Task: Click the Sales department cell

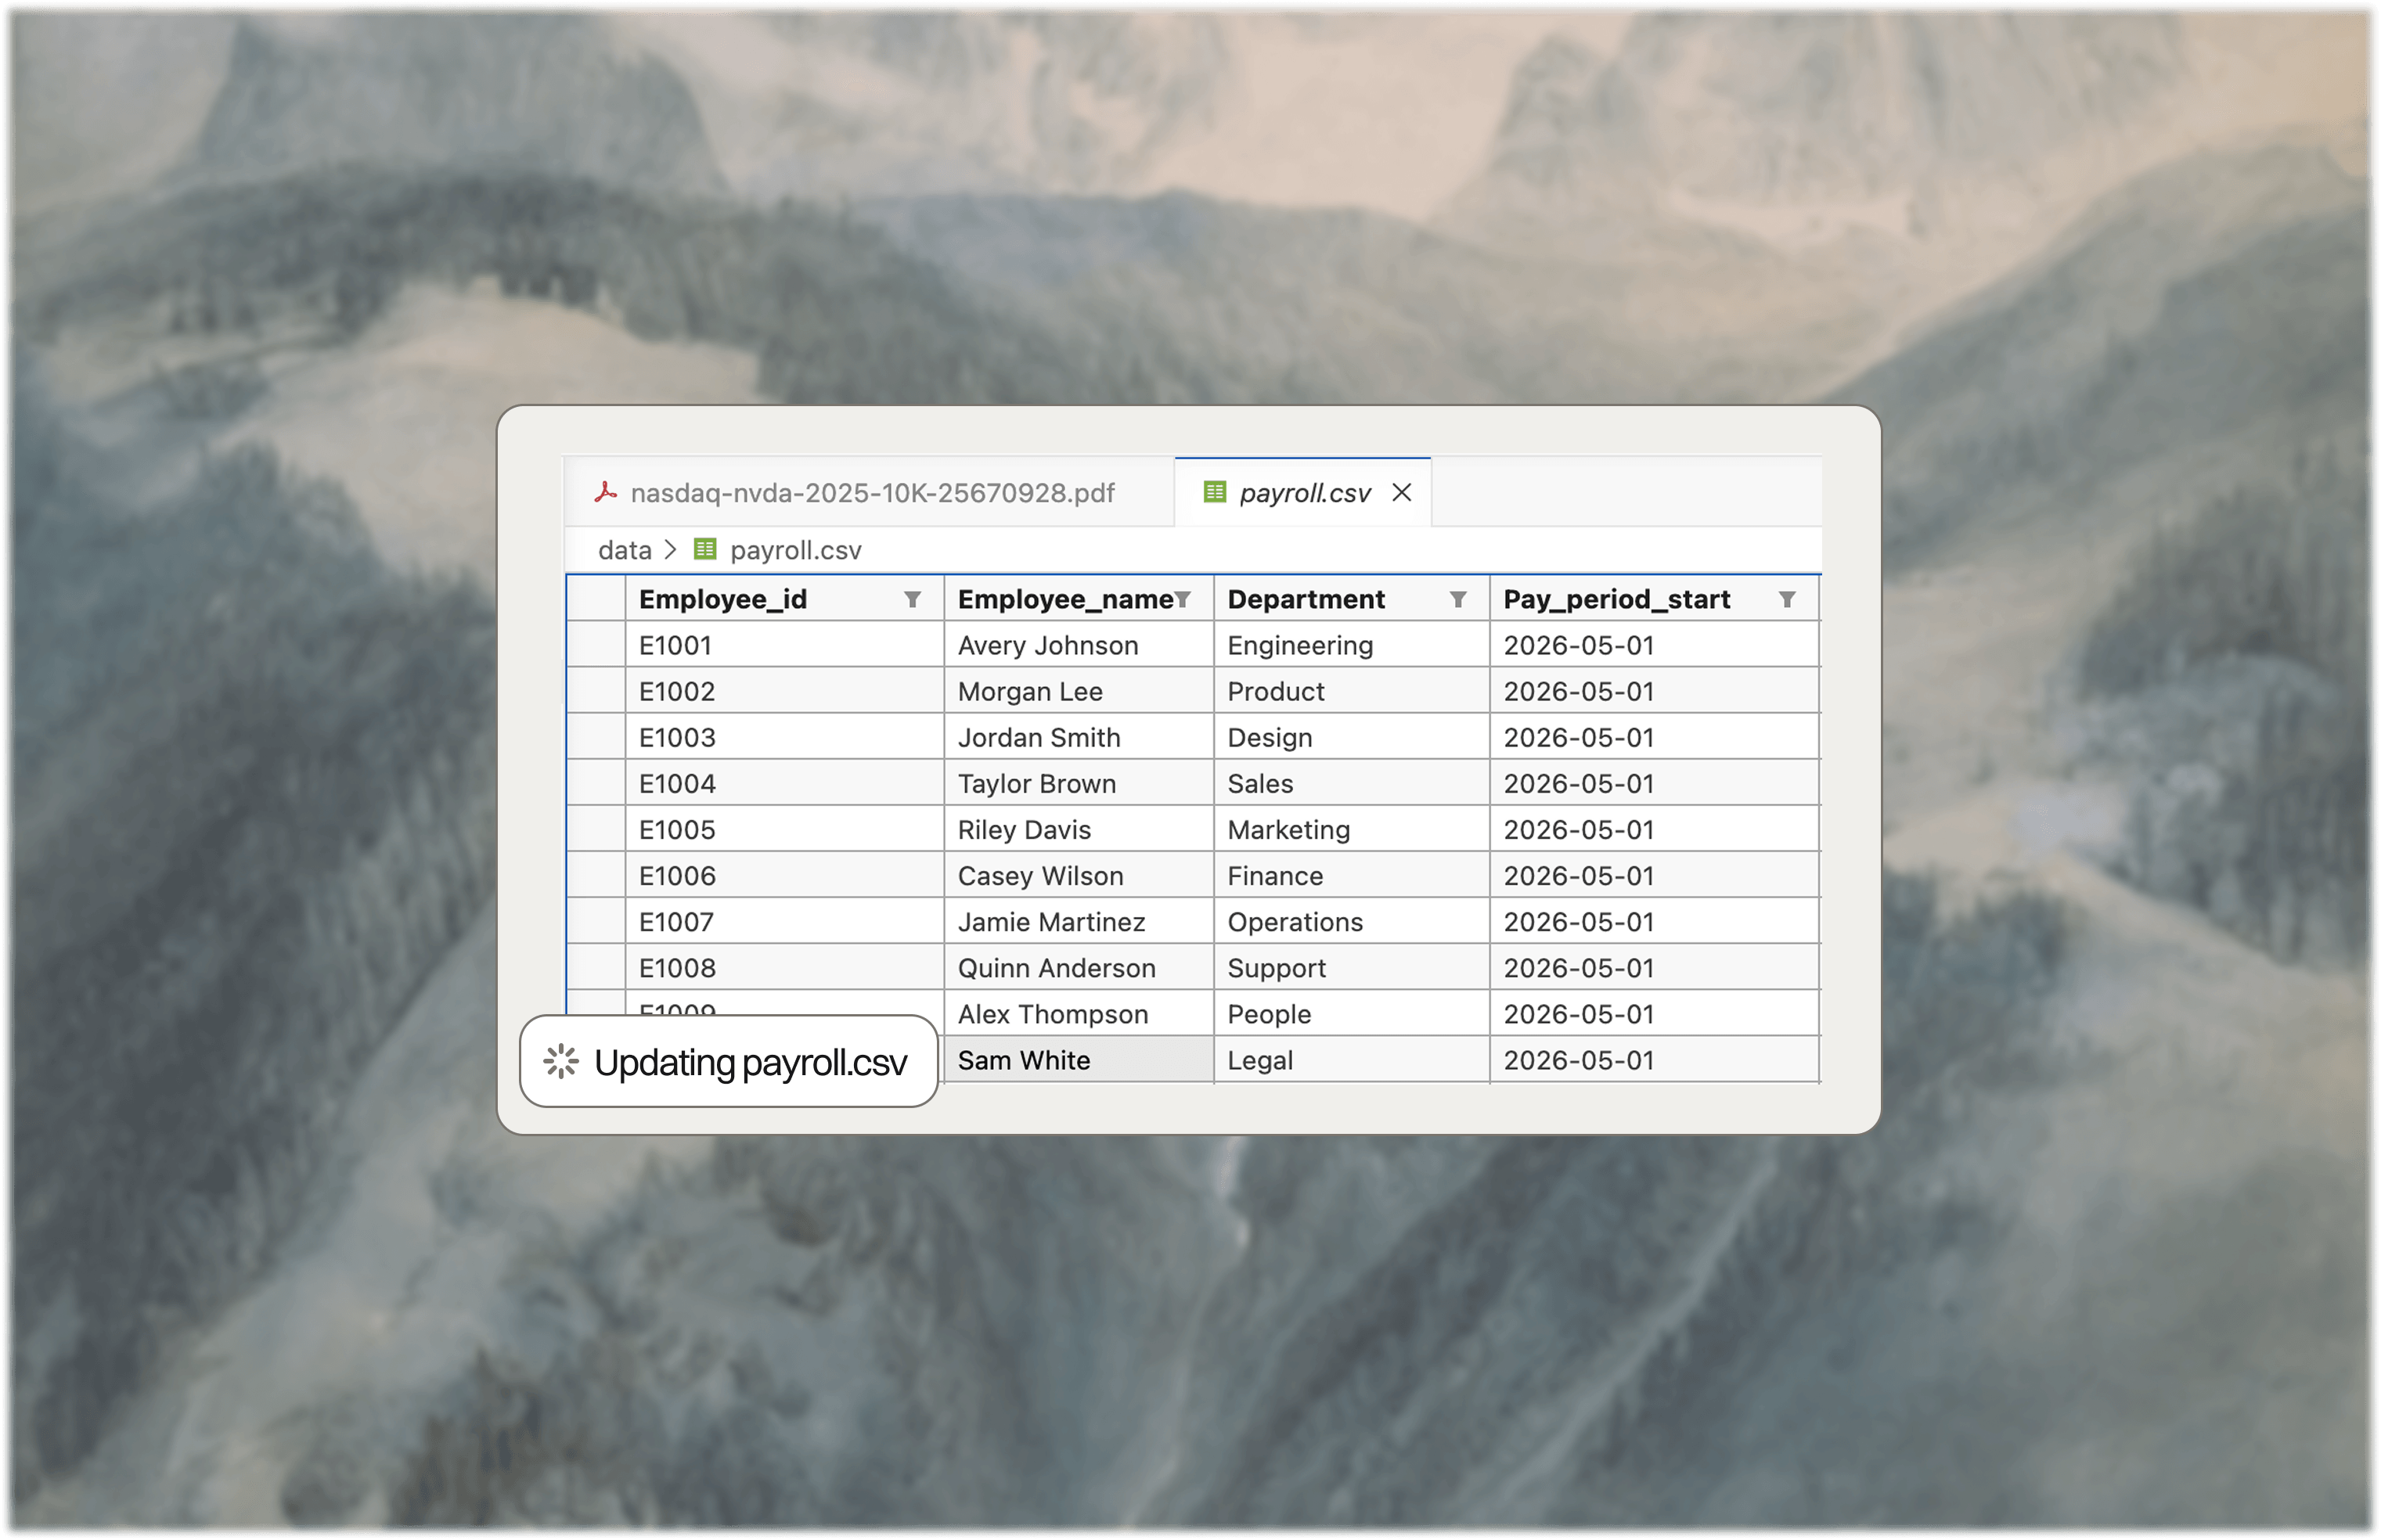Action: tap(1352, 783)
